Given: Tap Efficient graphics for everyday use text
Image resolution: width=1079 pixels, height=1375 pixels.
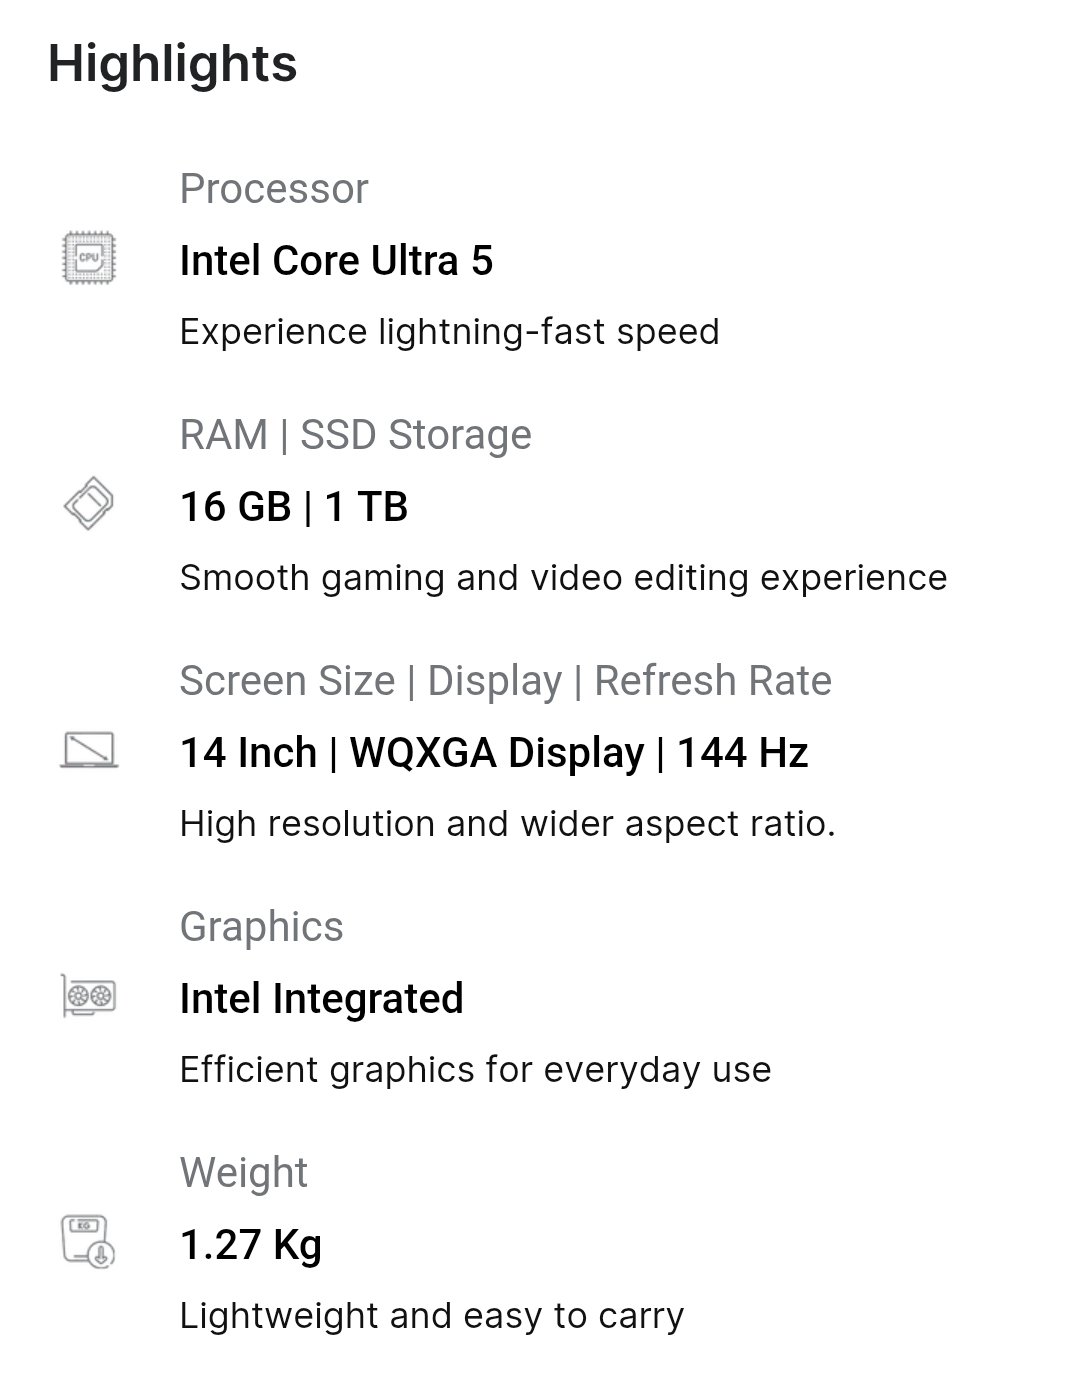Looking at the screenshot, I should tap(475, 1070).
